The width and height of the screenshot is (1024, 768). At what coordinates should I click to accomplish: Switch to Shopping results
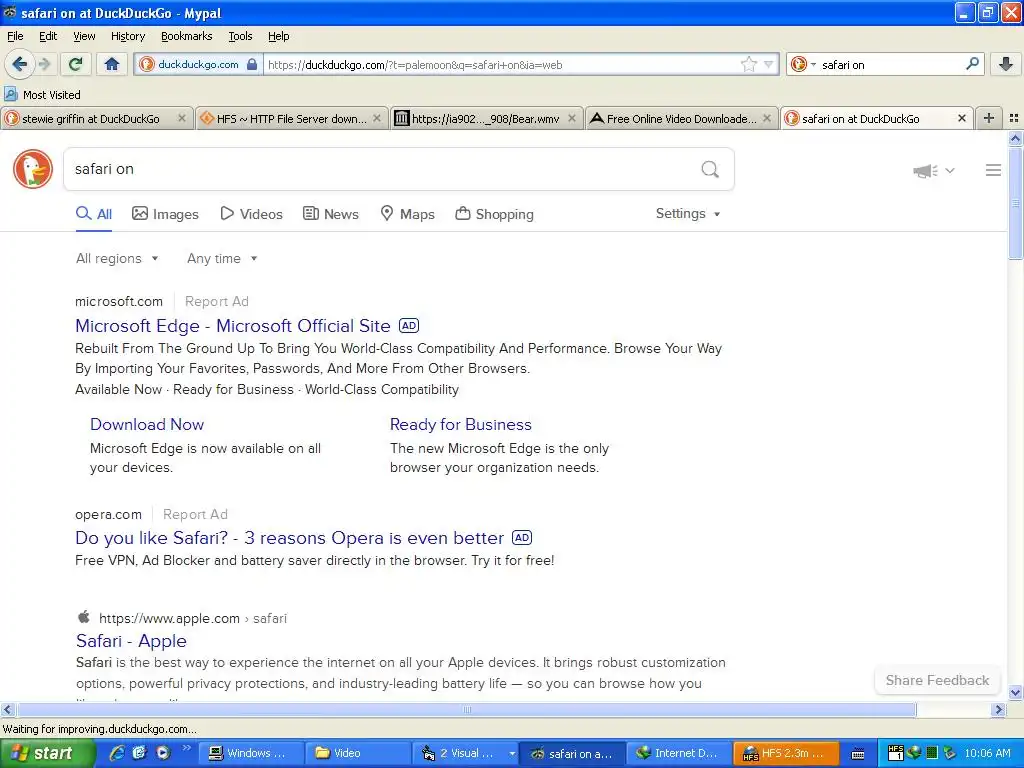(x=494, y=214)
